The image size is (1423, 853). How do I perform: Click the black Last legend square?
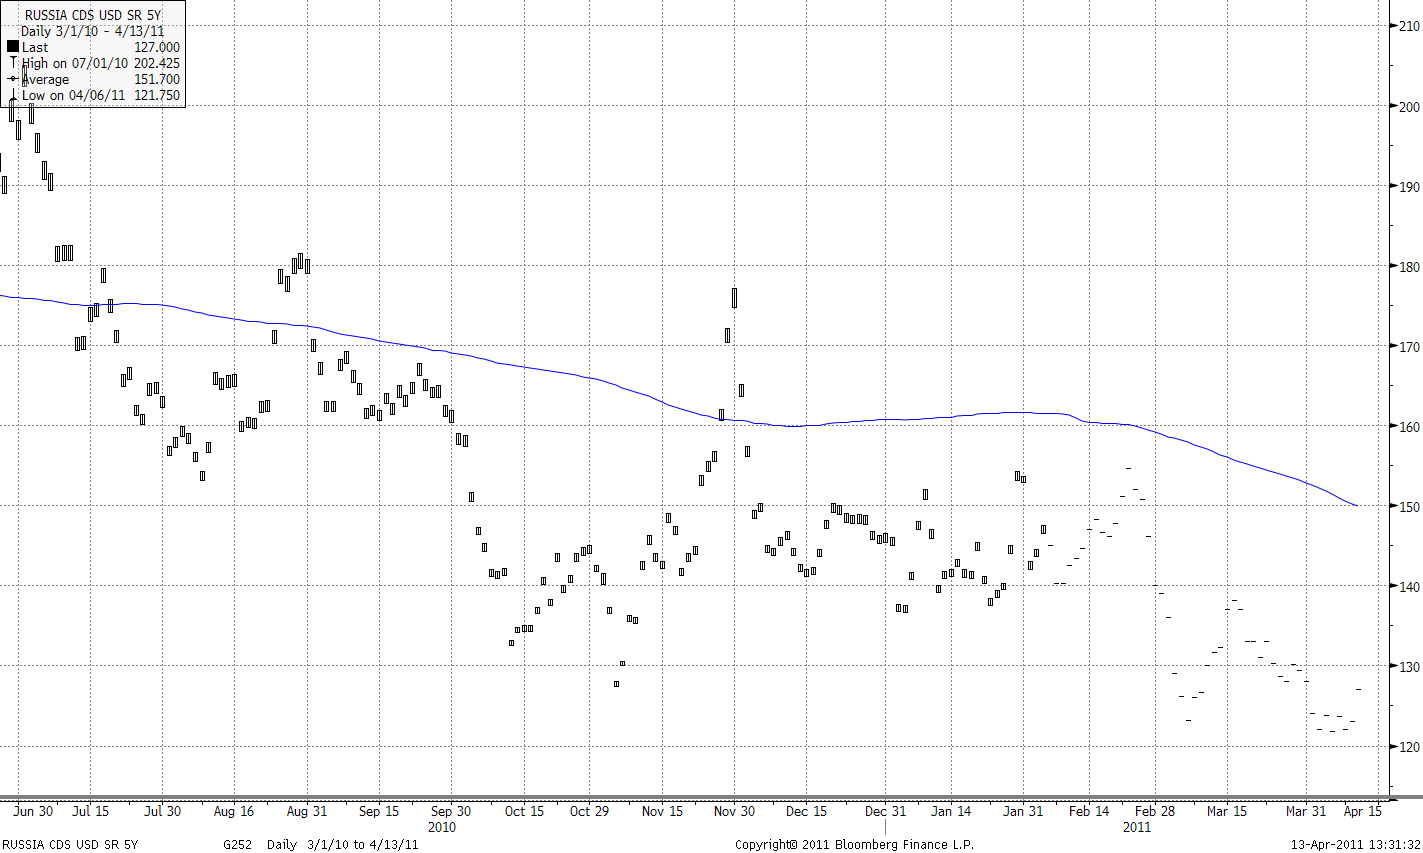(x=13, y=46)
